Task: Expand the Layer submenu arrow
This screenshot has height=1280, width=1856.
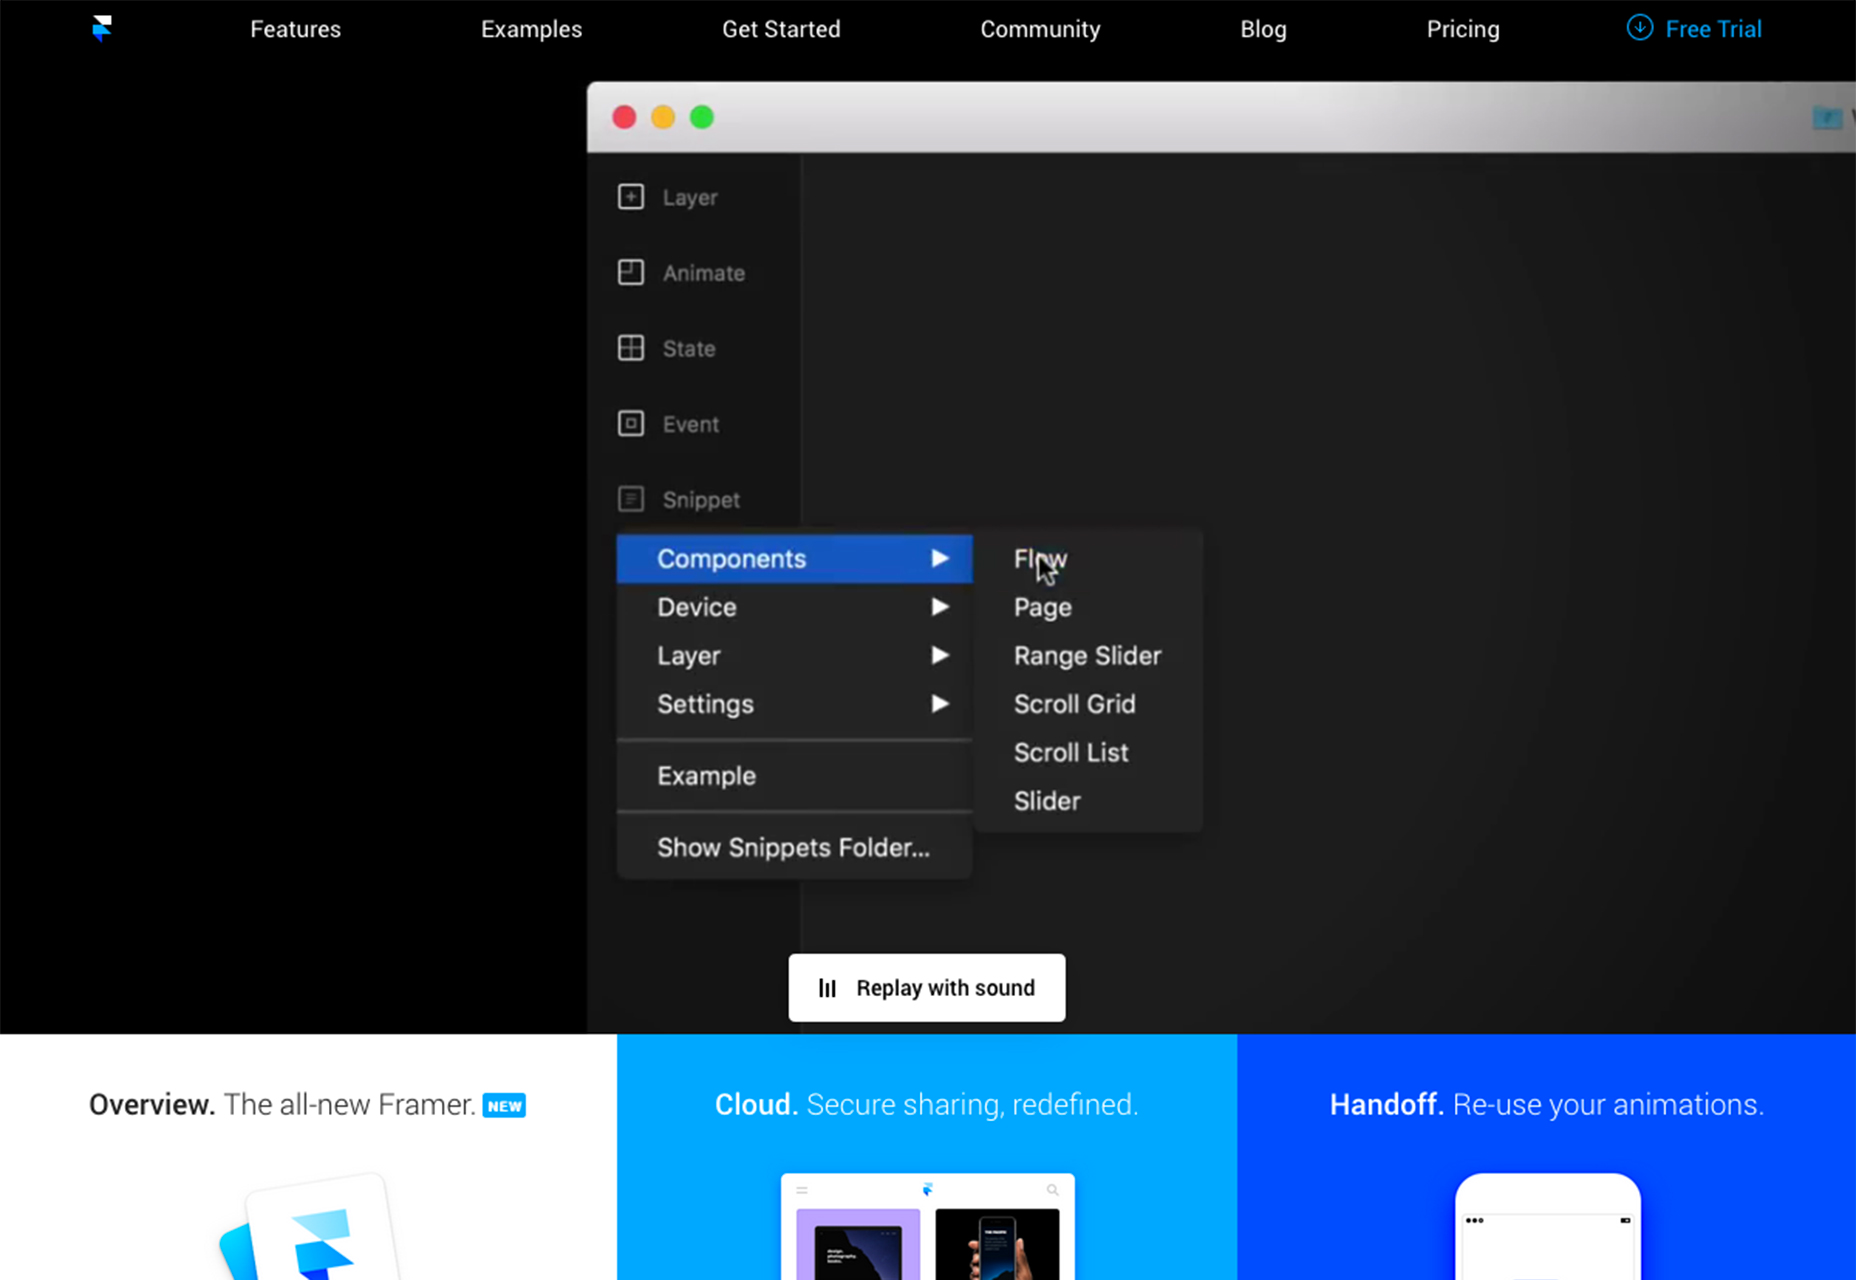Action: (x=940, y=655)
